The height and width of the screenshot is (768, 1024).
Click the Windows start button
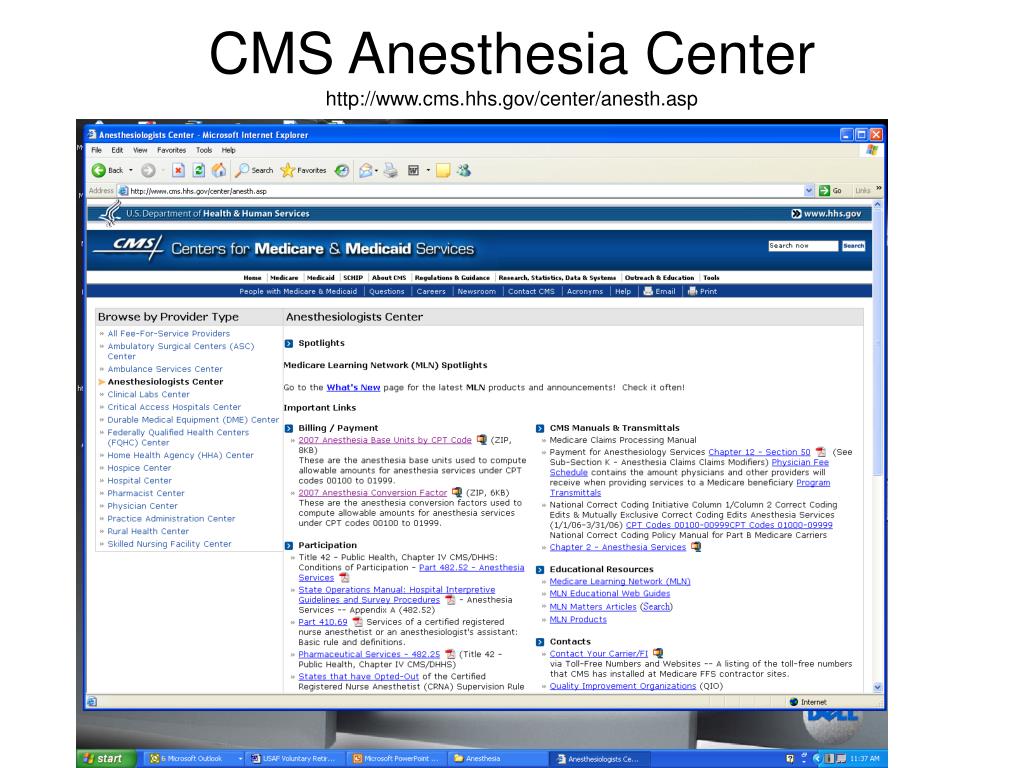tap(106, 758)
